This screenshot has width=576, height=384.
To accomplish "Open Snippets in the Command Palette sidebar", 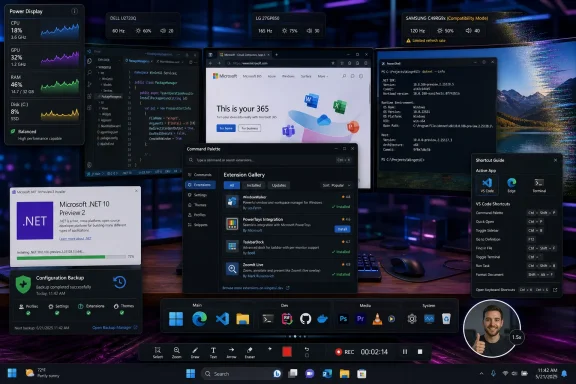I will click(200, 225).
